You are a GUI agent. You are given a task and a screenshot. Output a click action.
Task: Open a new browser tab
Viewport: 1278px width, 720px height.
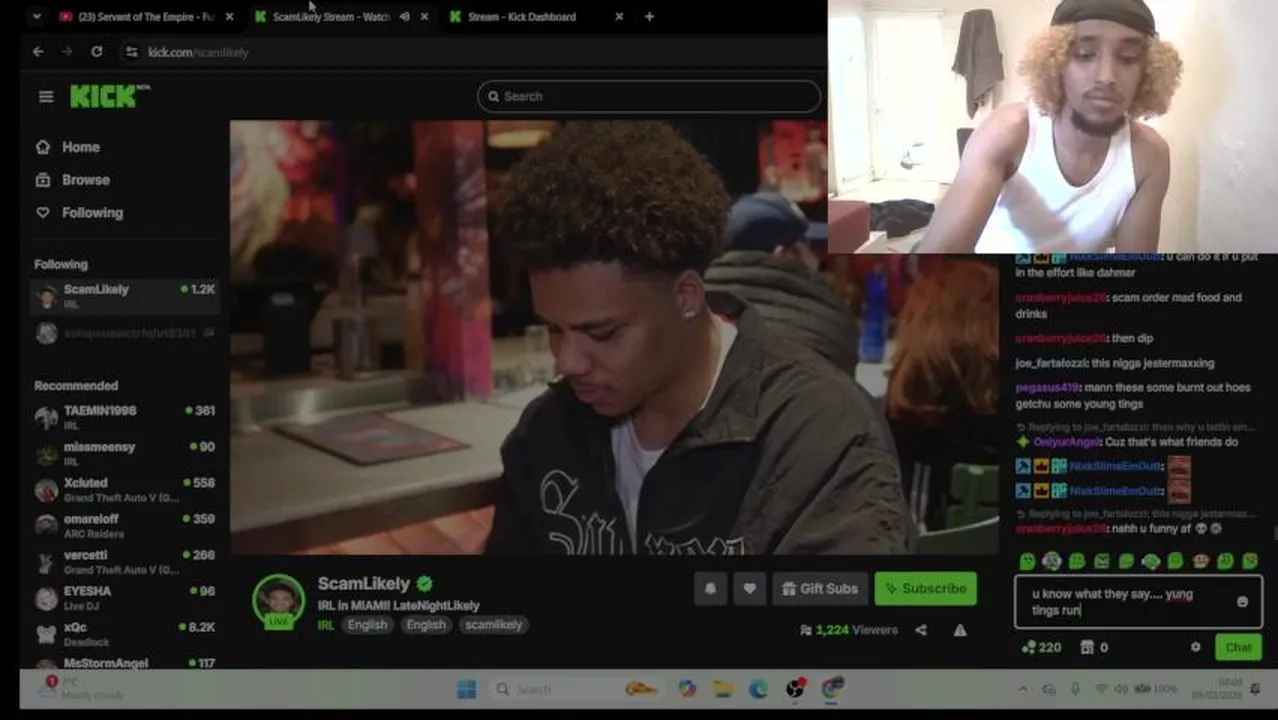[649, 17]
